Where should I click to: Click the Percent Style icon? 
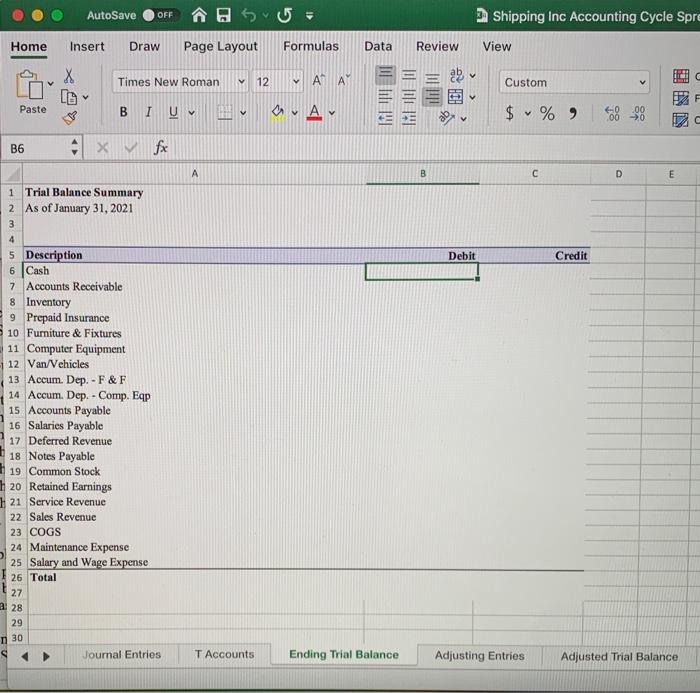click(x=547, y=113)
